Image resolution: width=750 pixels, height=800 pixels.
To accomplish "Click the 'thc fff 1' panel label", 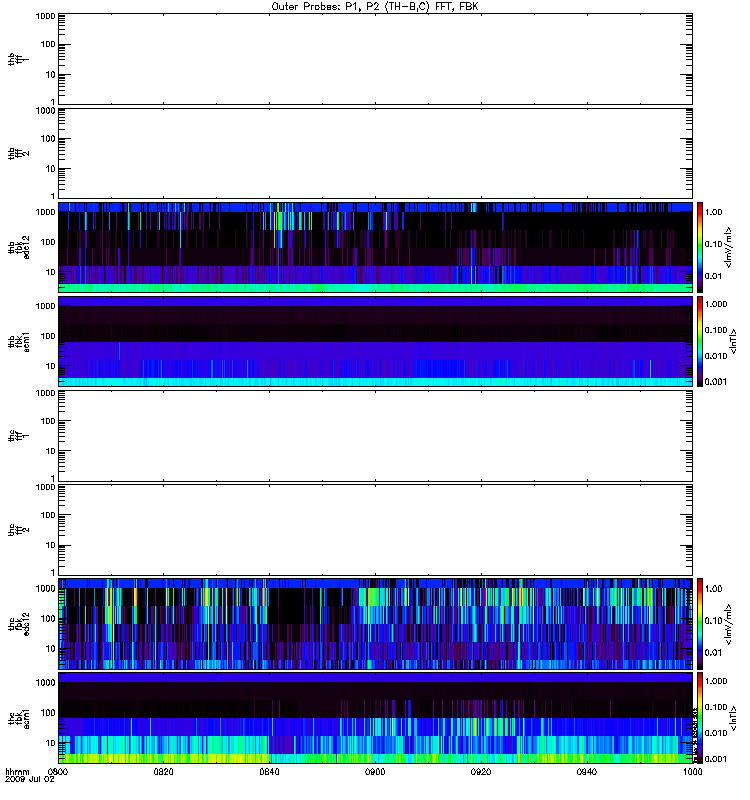I will pos(18,436).
